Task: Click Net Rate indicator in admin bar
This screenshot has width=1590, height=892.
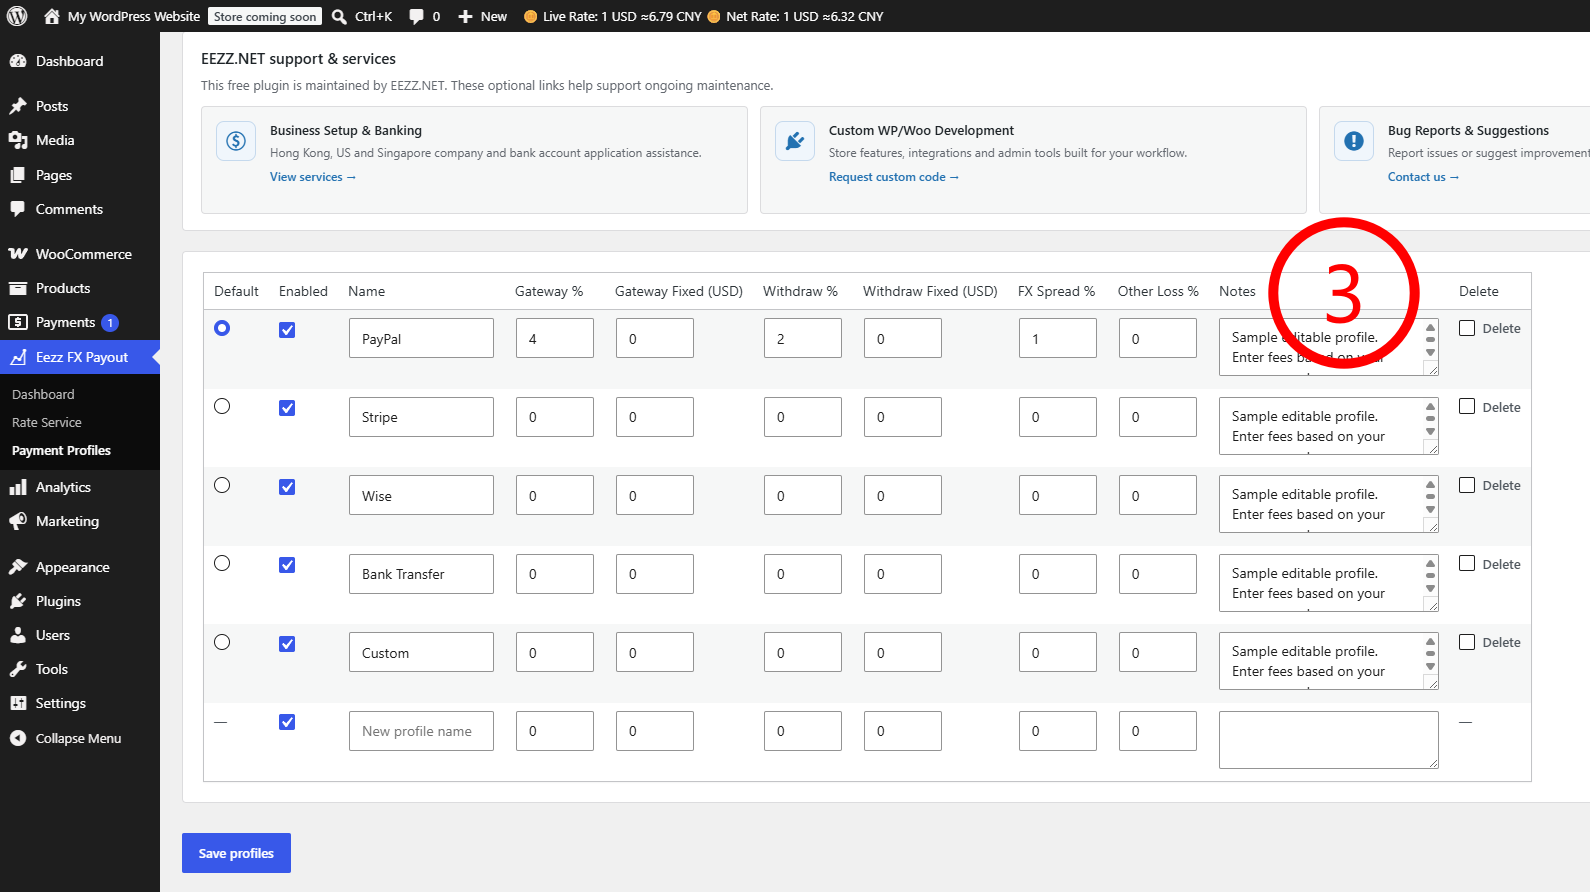Action: click(x=796, y=16)
